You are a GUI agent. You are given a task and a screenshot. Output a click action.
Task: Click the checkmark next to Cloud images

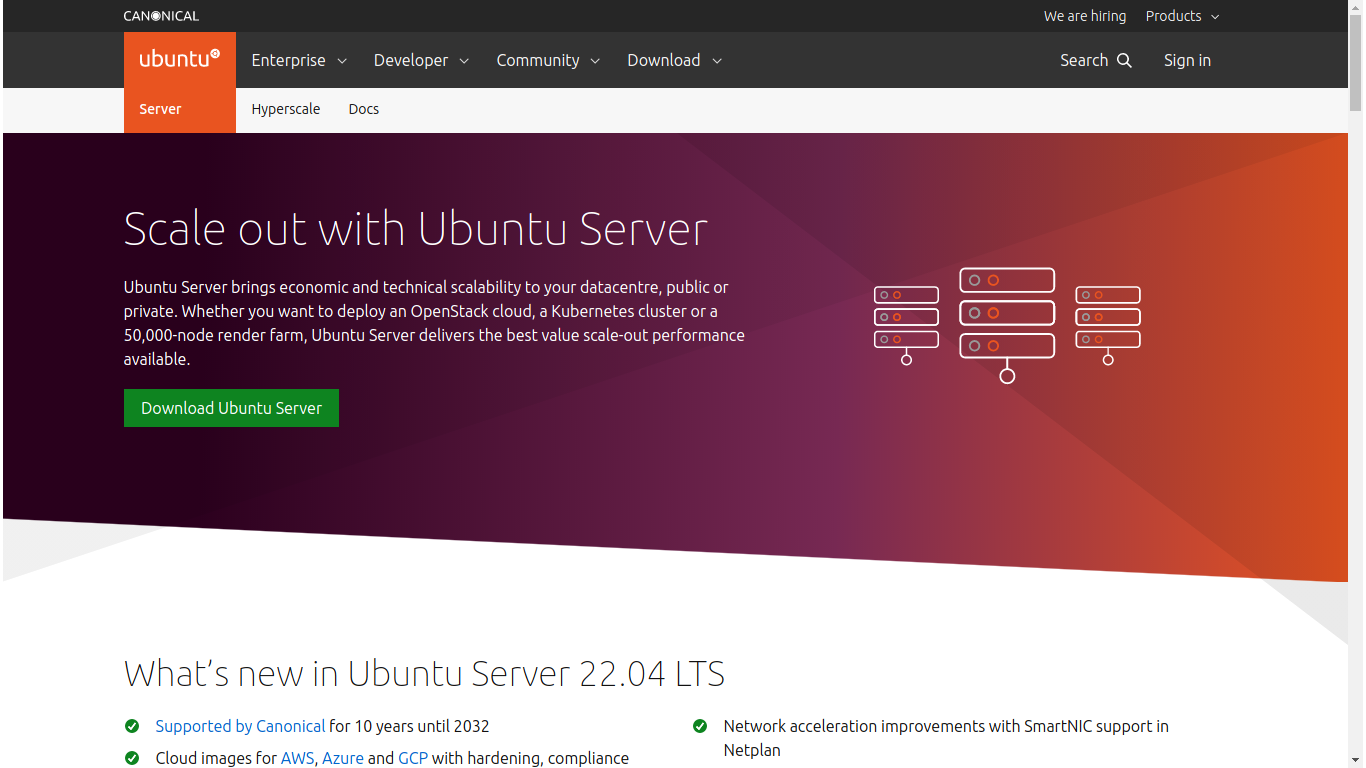click(x=132, y=758)
